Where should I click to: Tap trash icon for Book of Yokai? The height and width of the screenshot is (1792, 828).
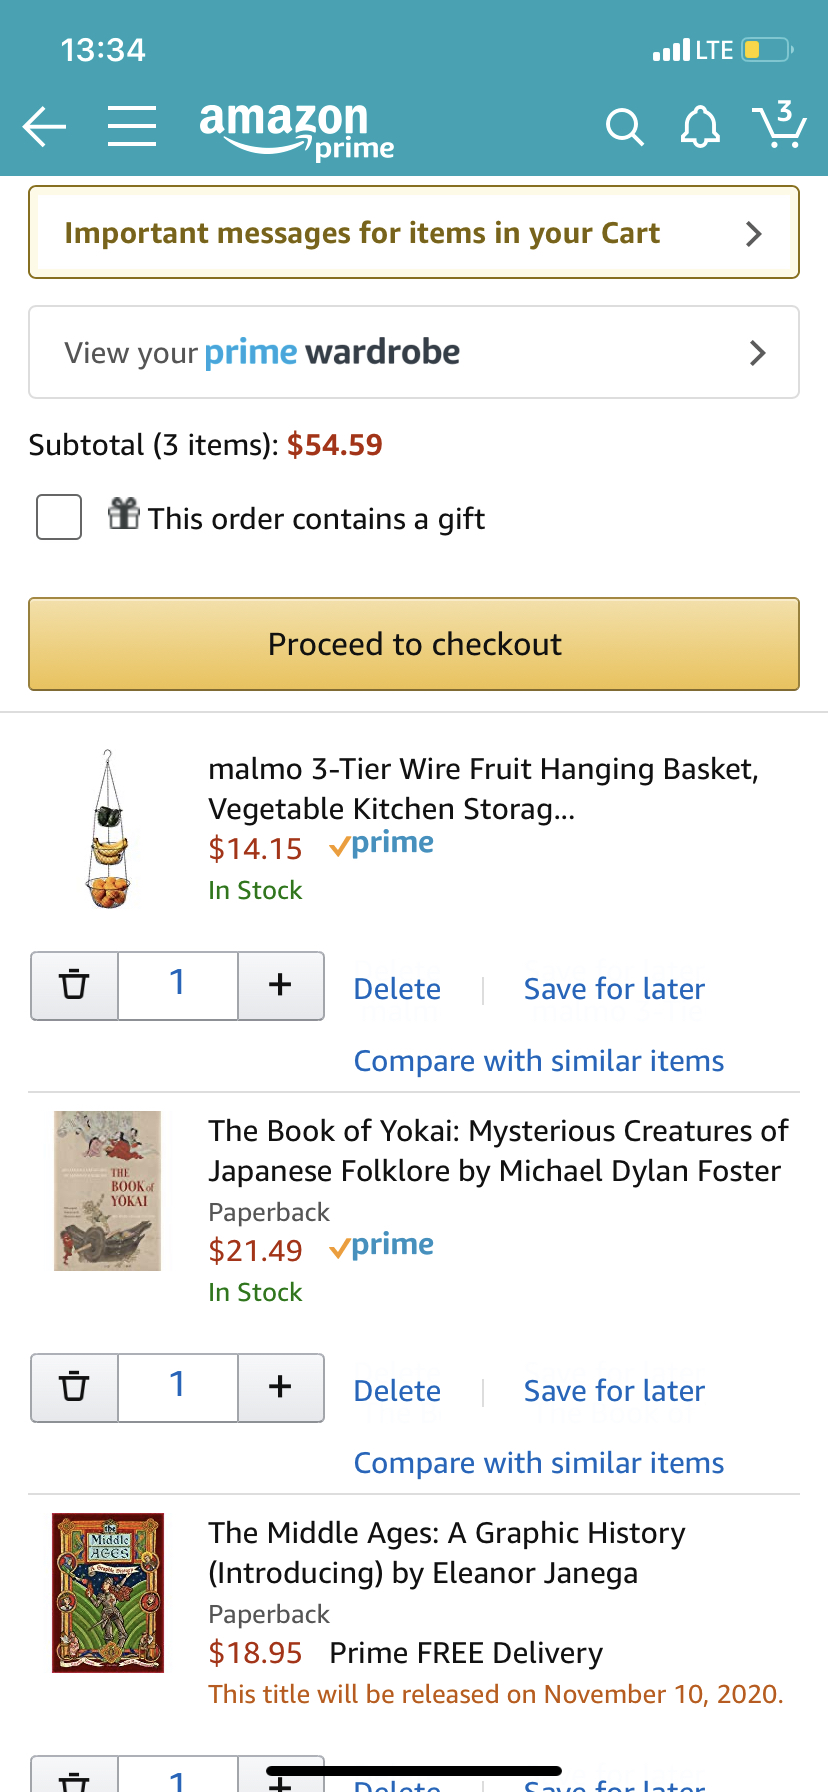click(x=75, y=1387)
